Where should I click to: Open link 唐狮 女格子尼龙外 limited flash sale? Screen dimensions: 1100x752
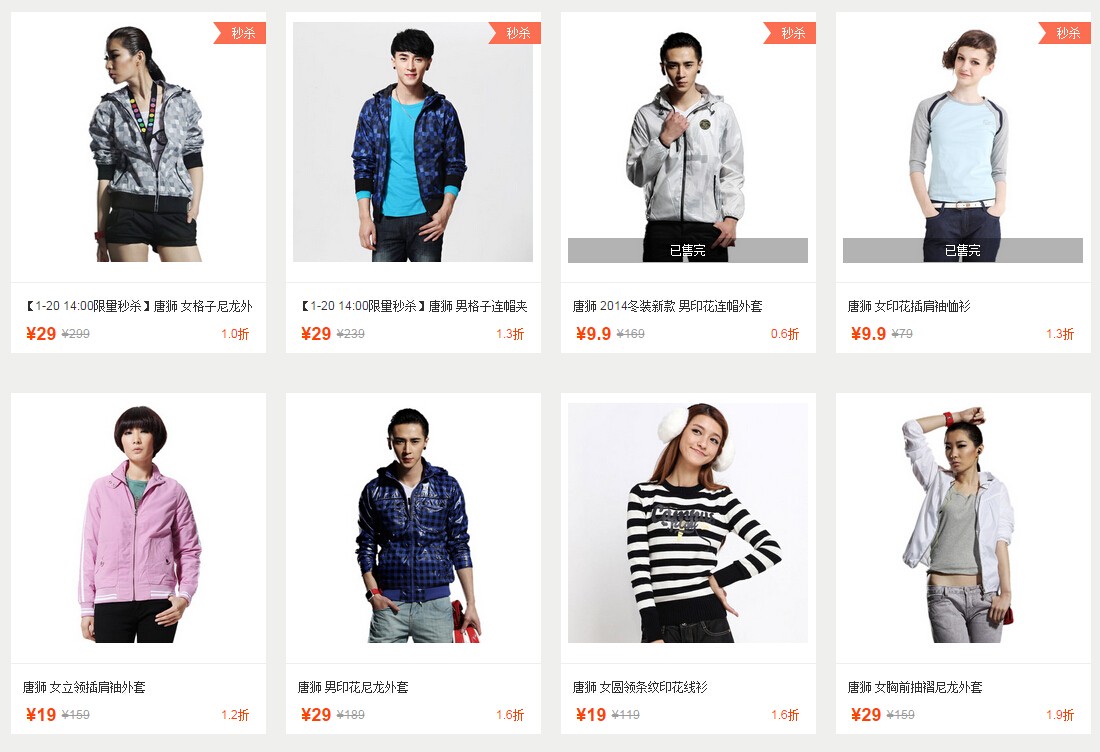click(138, 307)
